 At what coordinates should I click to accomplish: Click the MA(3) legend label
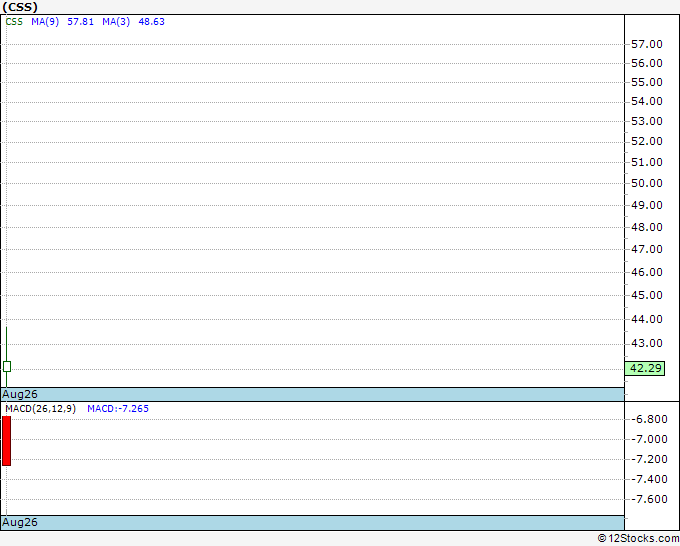[x=116, y=22]
